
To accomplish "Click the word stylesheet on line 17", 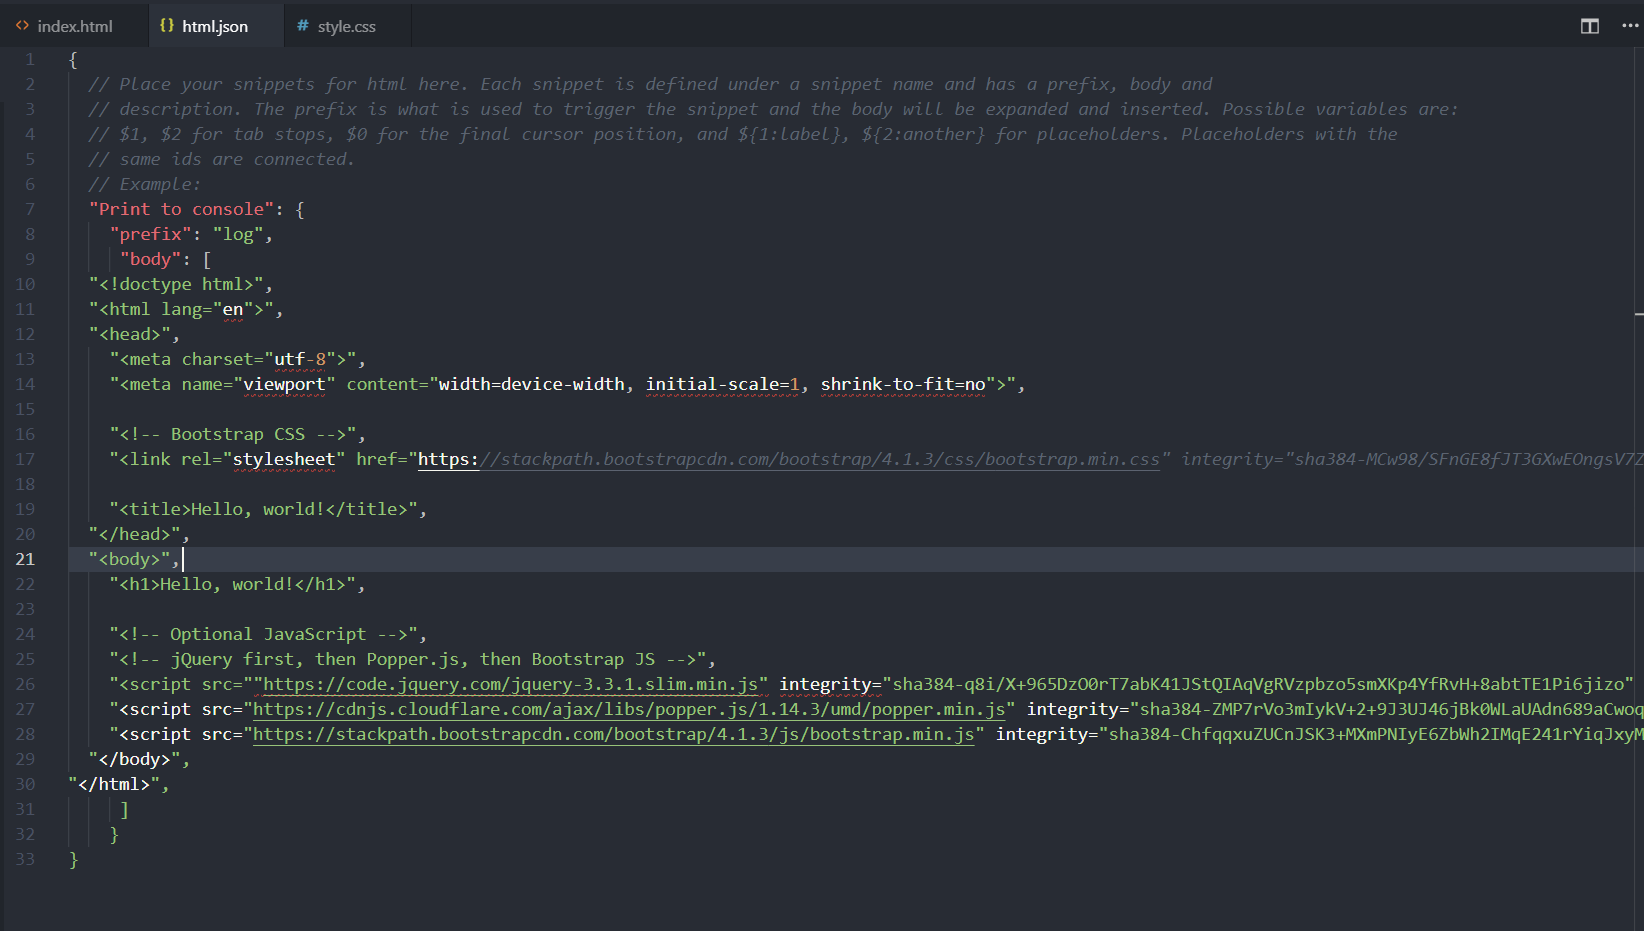I will (284, 459).
